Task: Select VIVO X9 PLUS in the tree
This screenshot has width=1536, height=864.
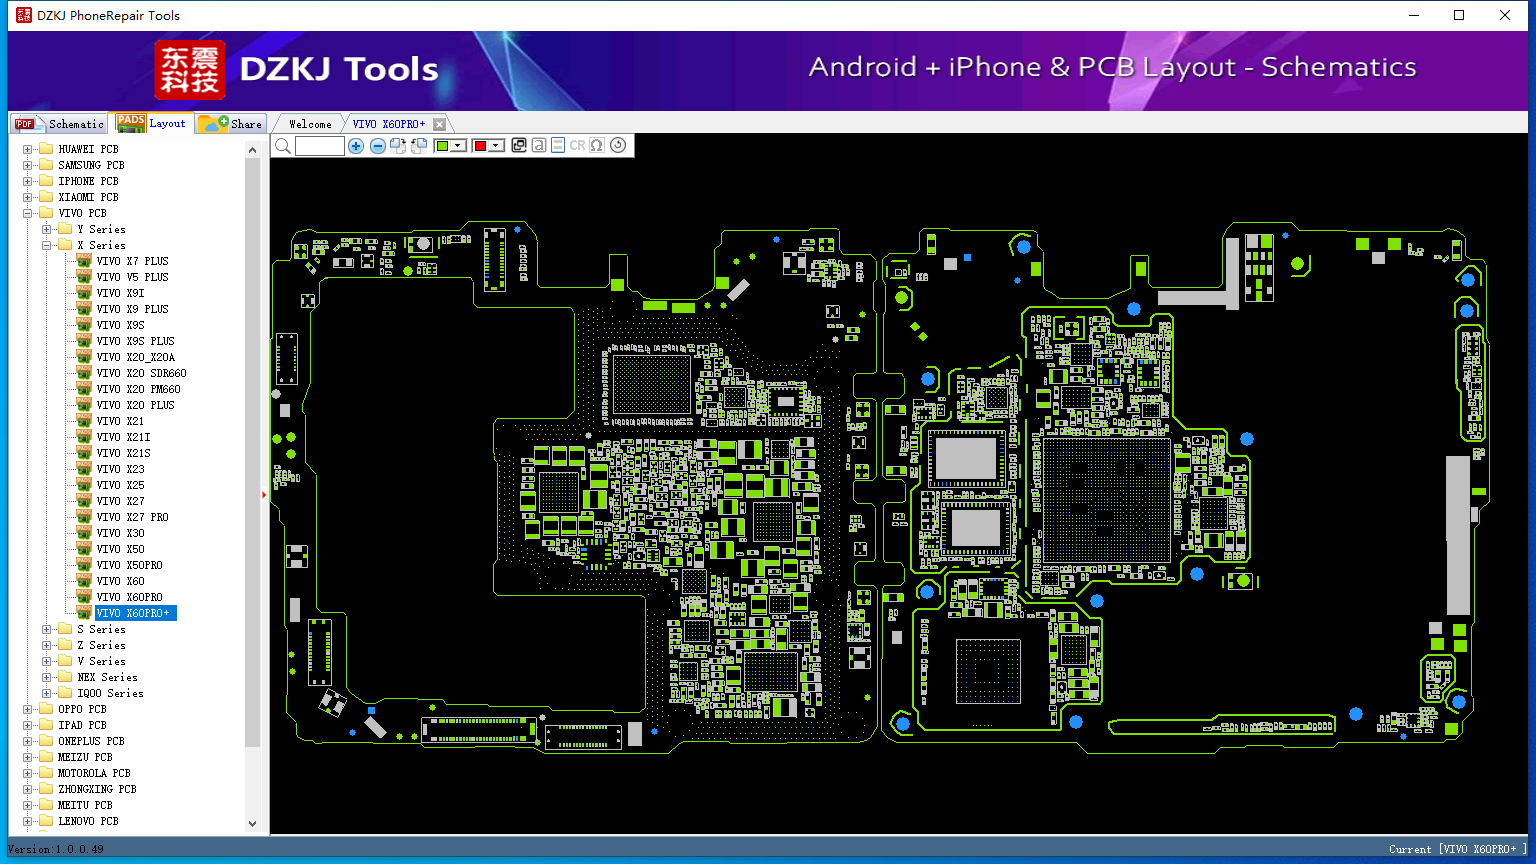Action: [133, 309]
